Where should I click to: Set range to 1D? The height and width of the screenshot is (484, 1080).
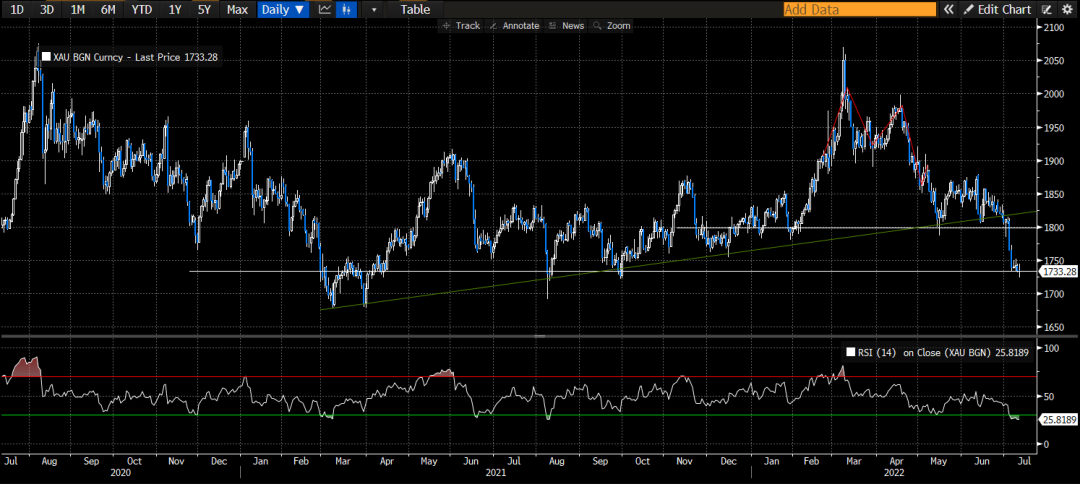[17, 9]
